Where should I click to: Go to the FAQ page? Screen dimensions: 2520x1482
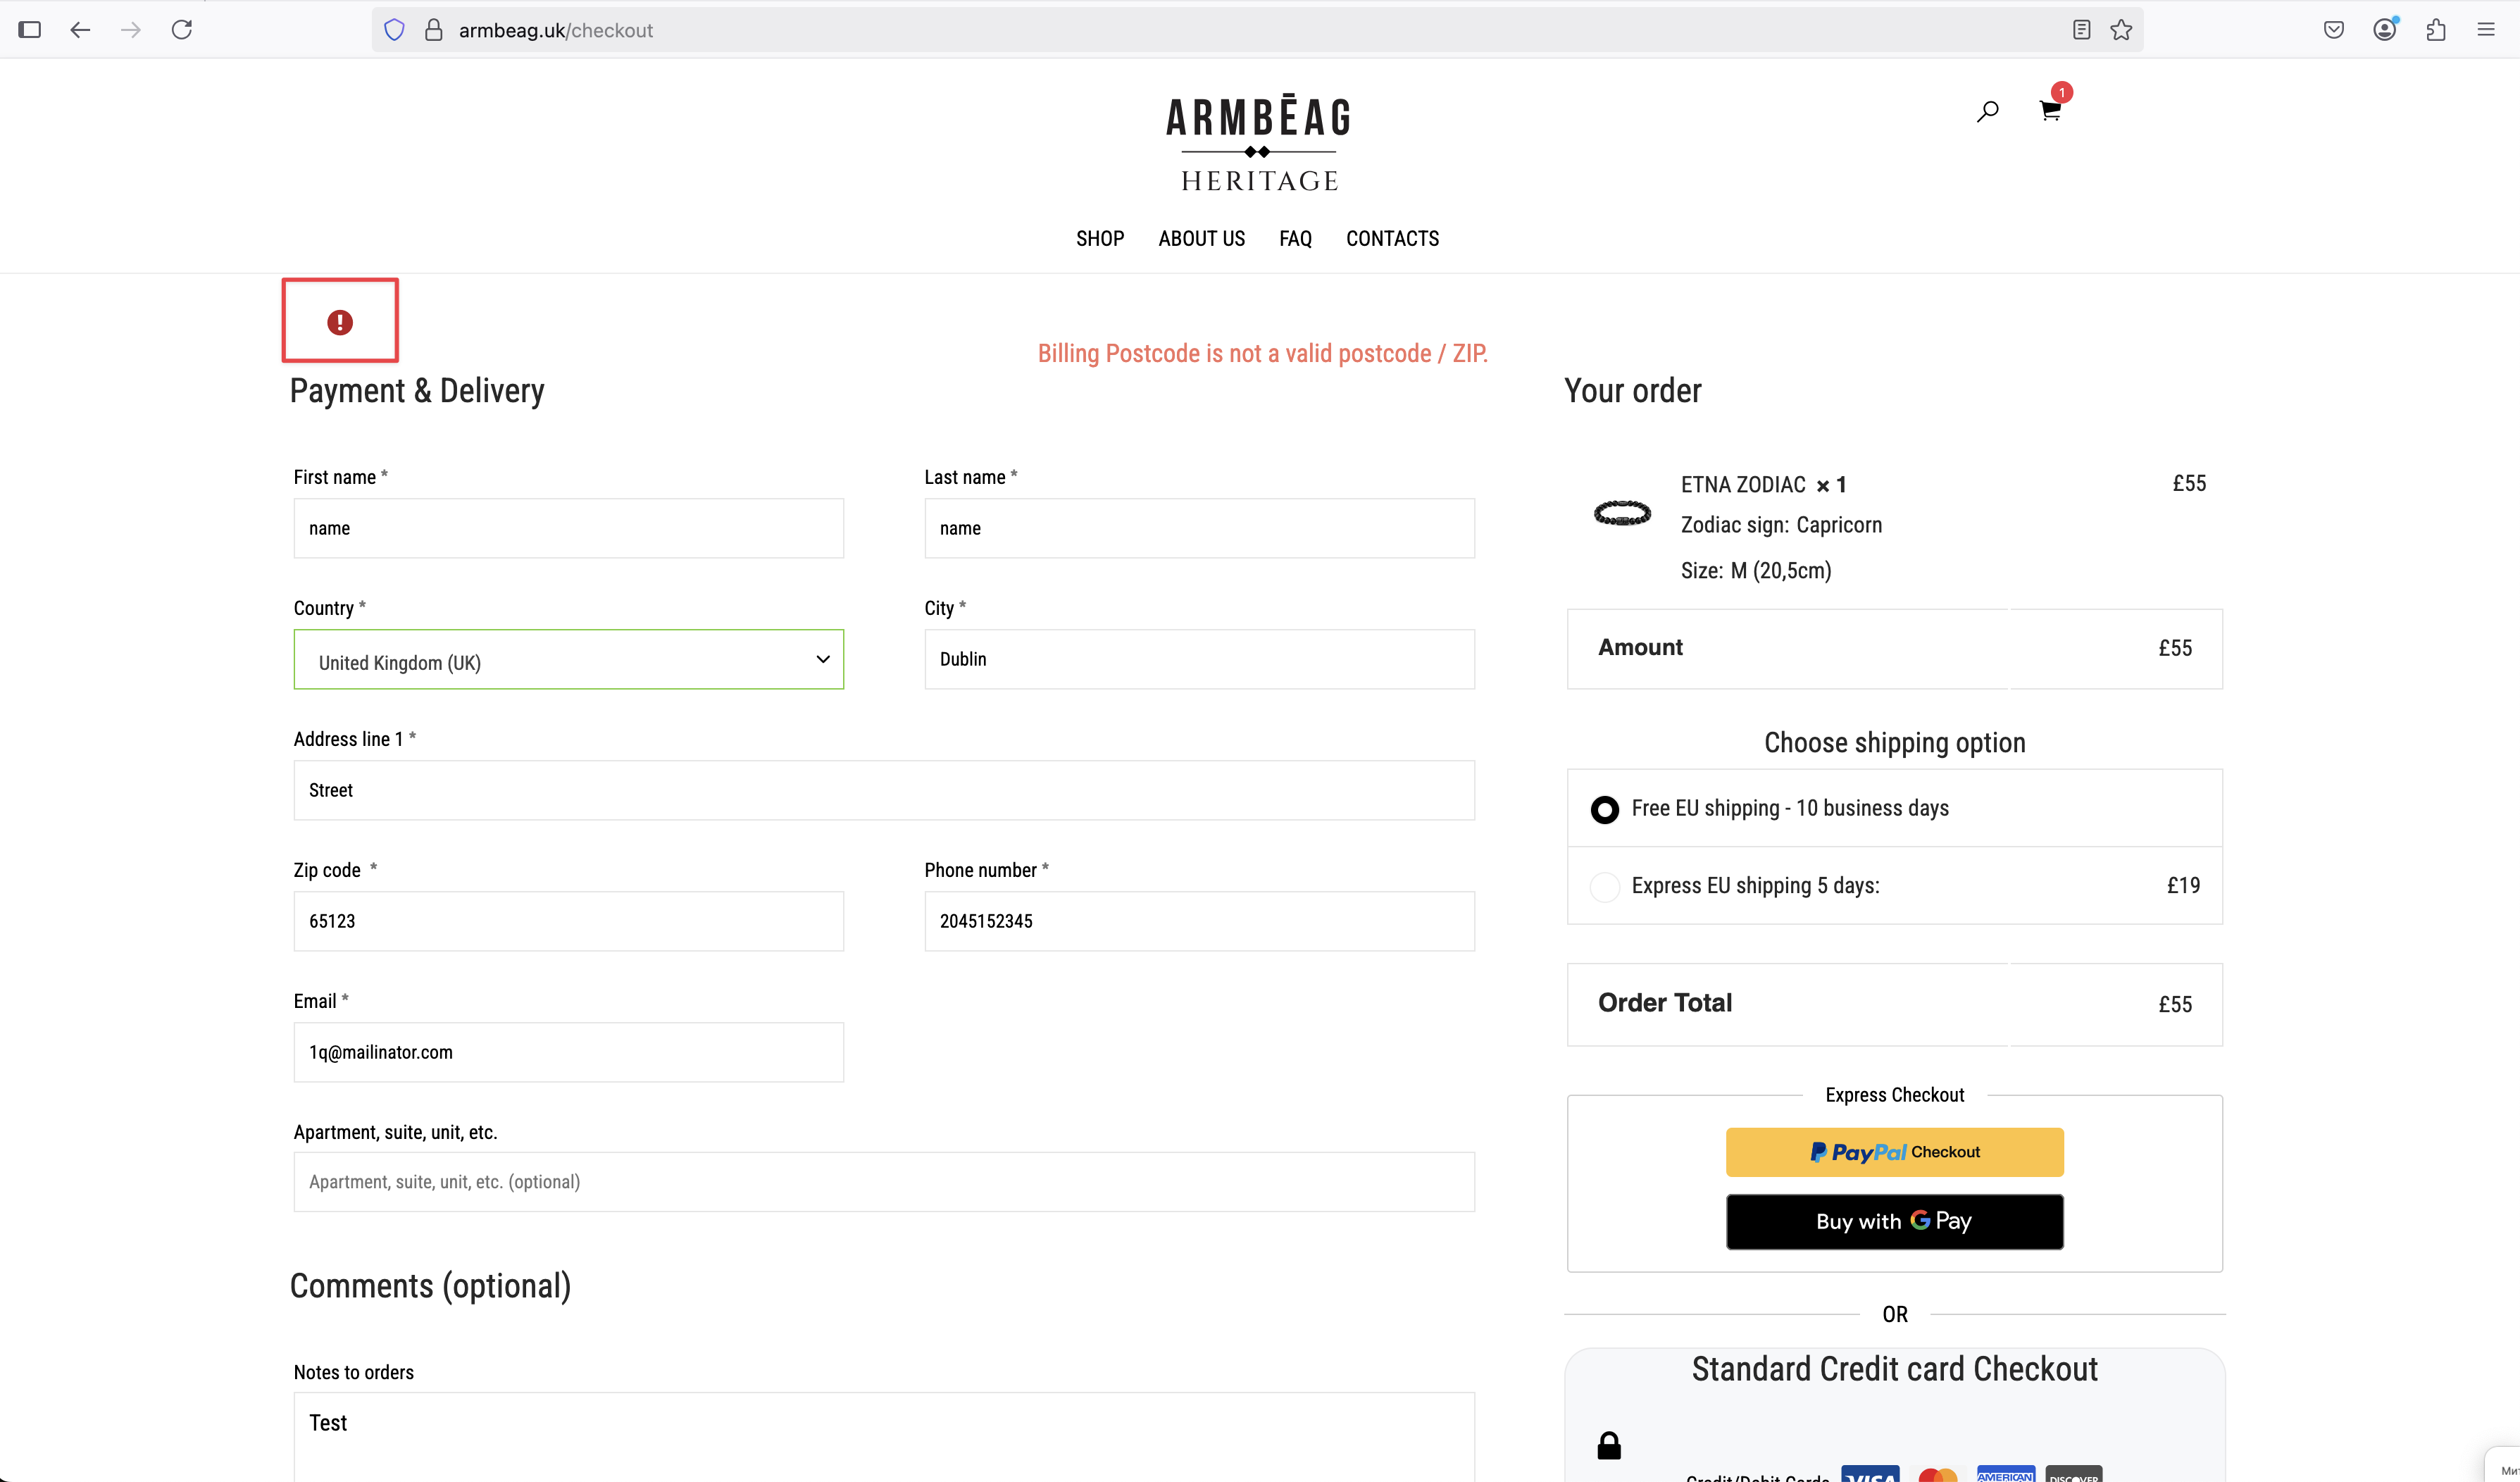(1295, 239)
